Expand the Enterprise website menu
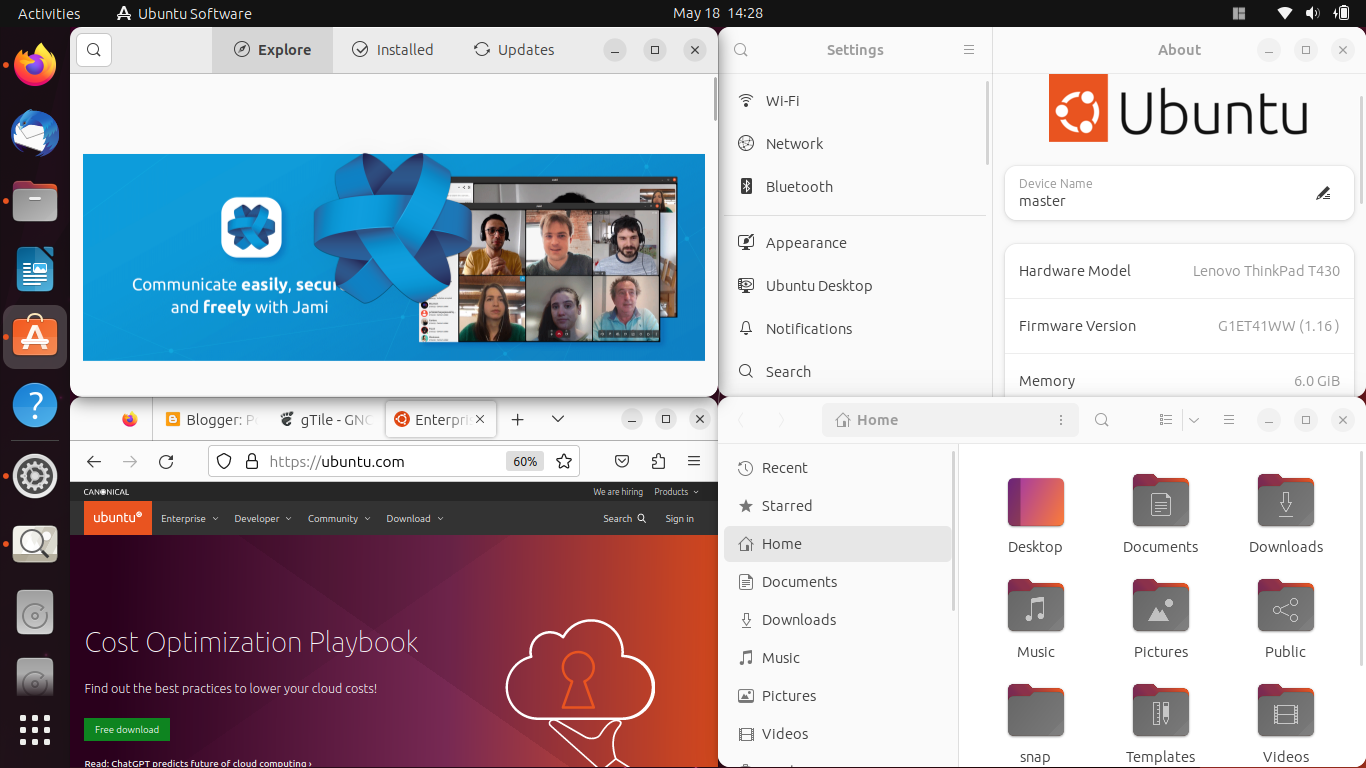The width and height of the screenshot is (1366, 768). click(x=189, y=519)
